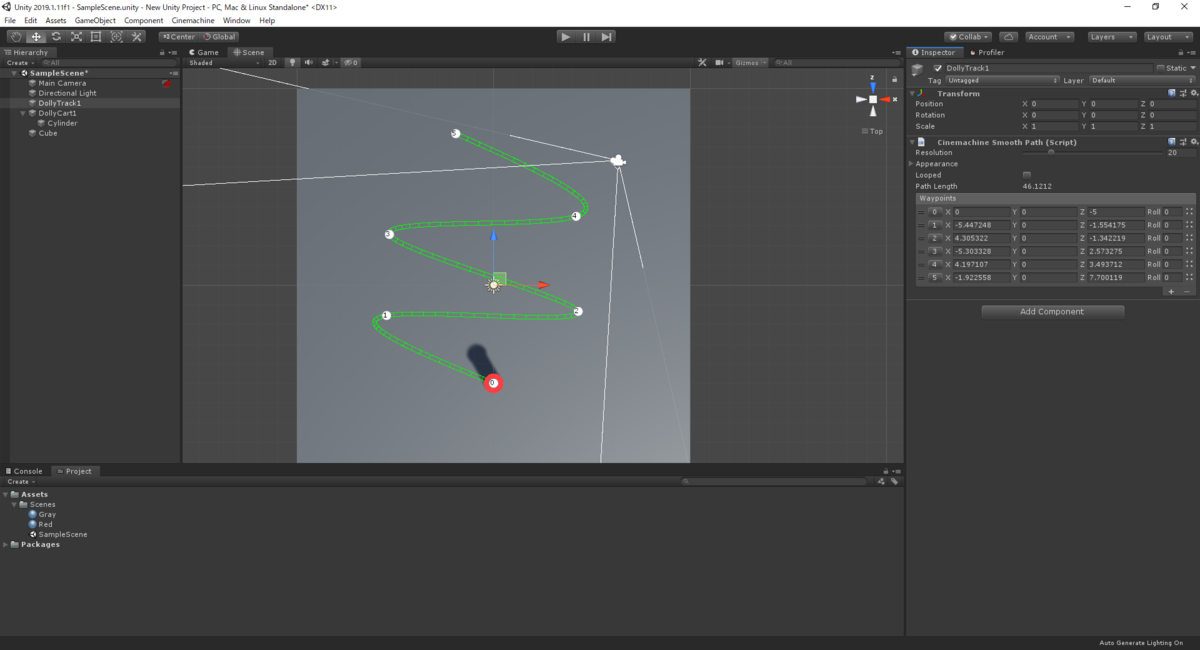Screen dimensions: 1200x650
Task: Open the Gizmos dropdown
Action: pos(749,62)
